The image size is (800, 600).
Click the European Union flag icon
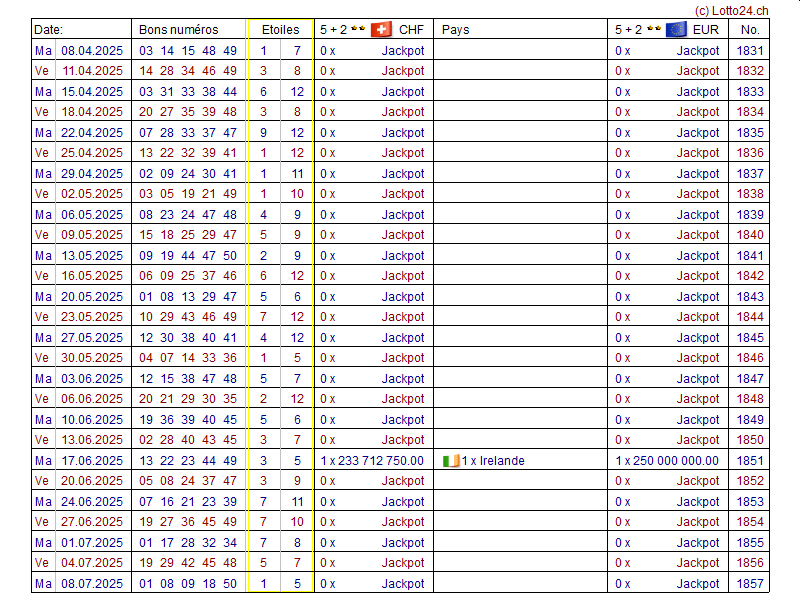676,29
